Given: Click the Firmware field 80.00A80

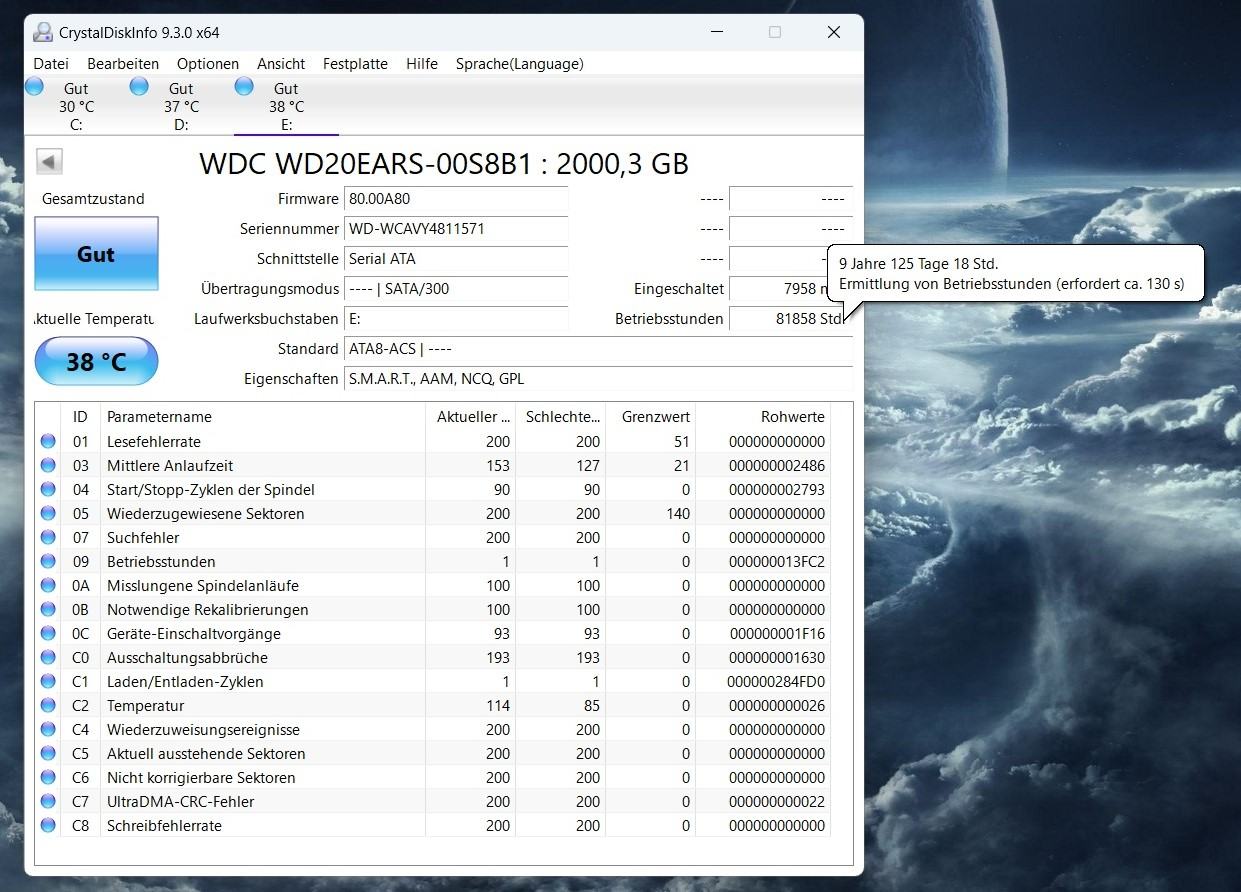Looking at the screenshot, I should (456, 199).
